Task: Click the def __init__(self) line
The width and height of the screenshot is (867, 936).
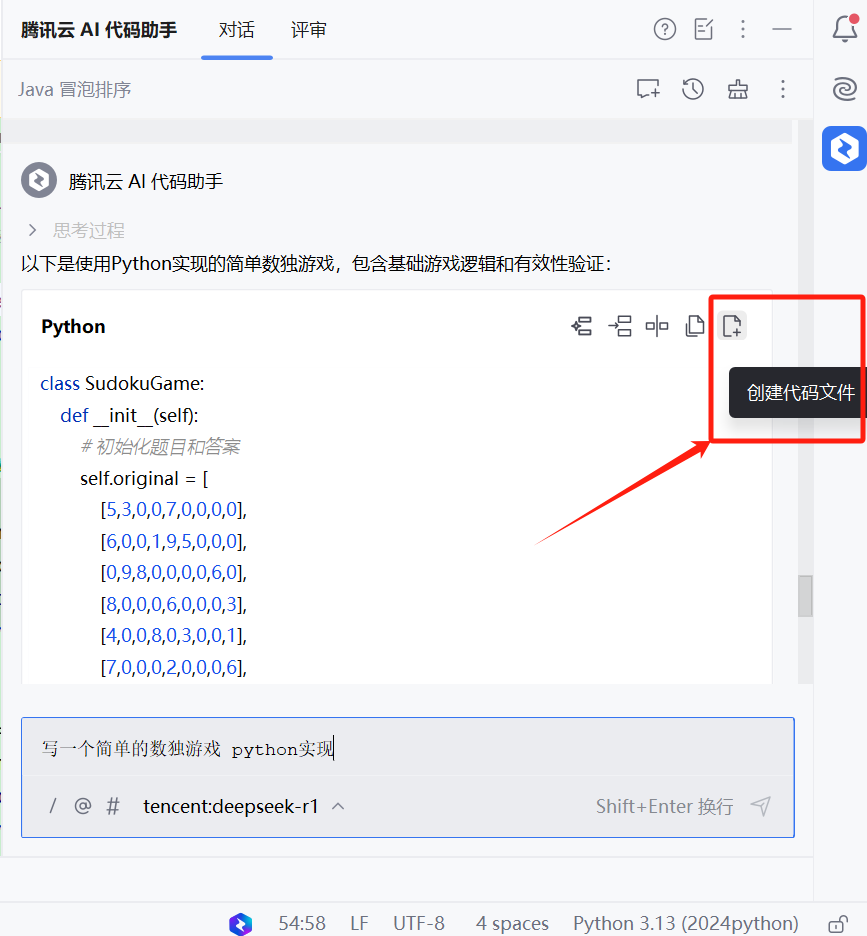Action: click(x=129, y=415)
